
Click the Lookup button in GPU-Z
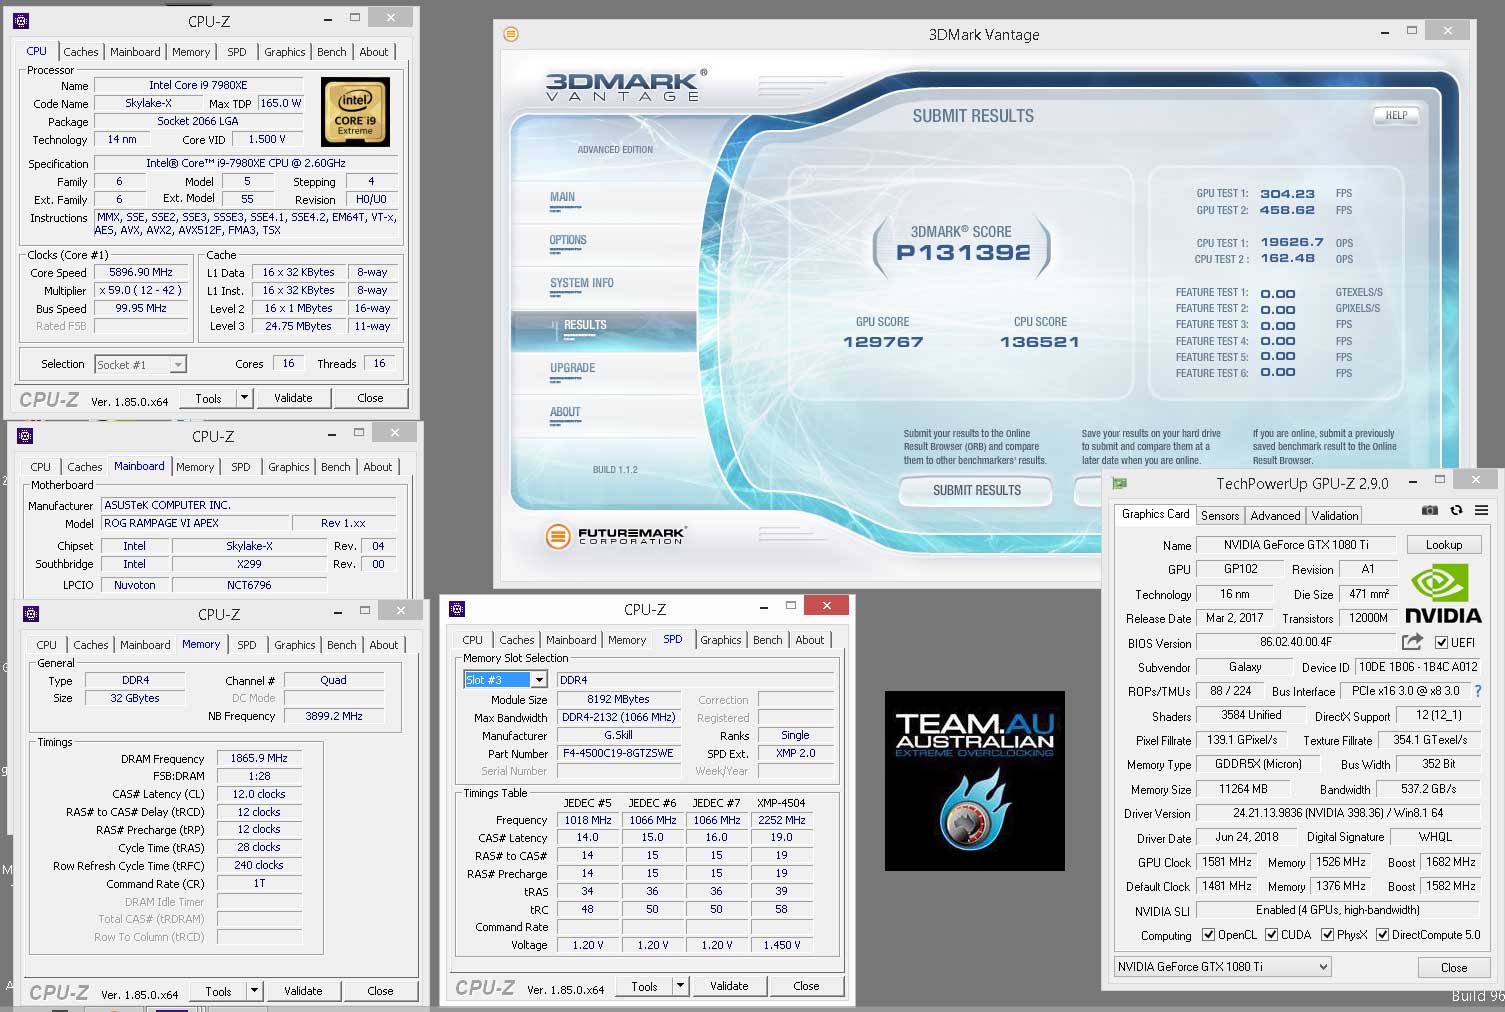[x=1444, y=545]
